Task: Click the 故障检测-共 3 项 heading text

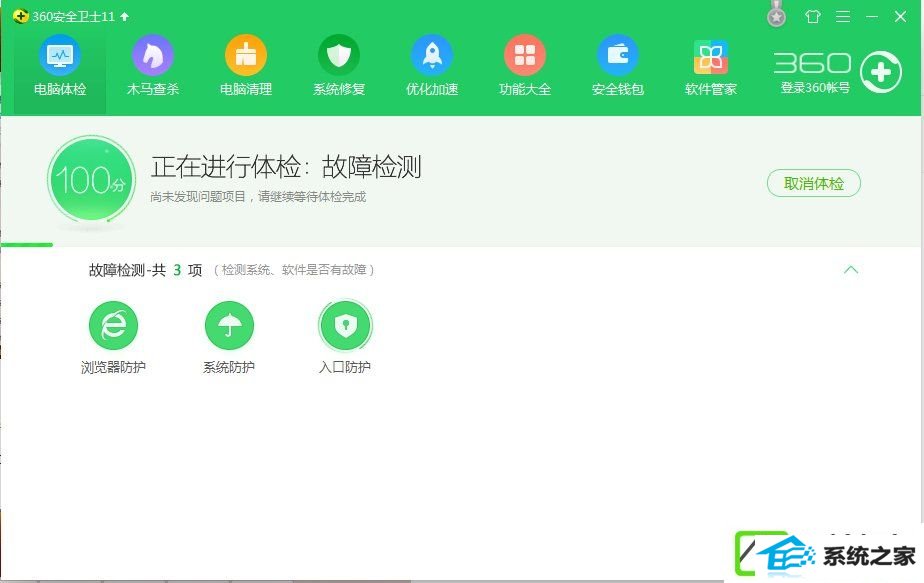Action: (146, 270)
